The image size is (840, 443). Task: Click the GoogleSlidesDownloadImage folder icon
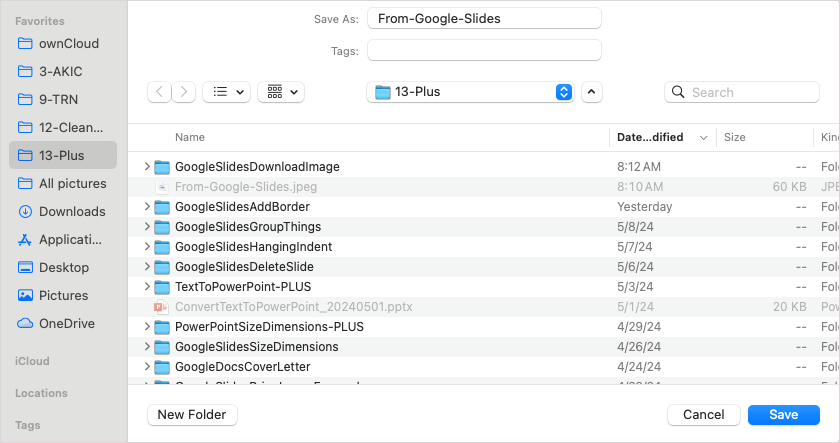click(162, 167)
